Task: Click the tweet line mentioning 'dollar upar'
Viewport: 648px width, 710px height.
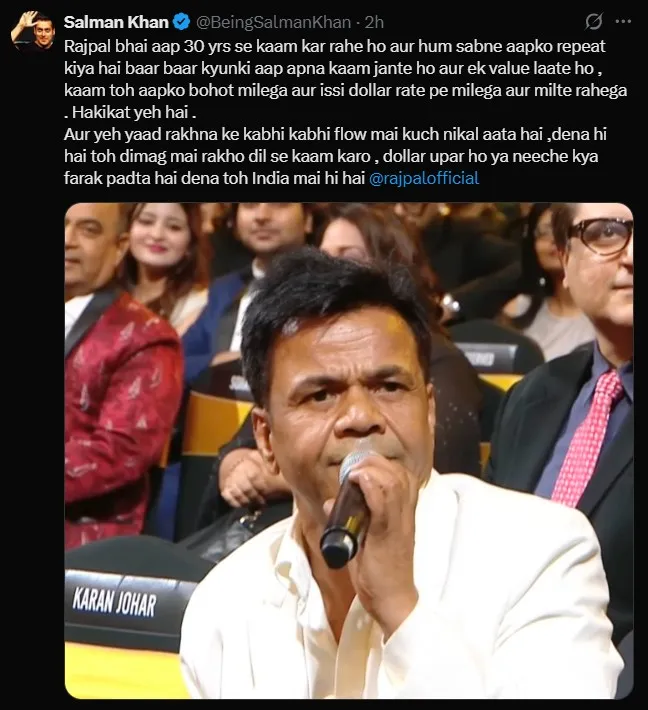Action: pos(331,156)
